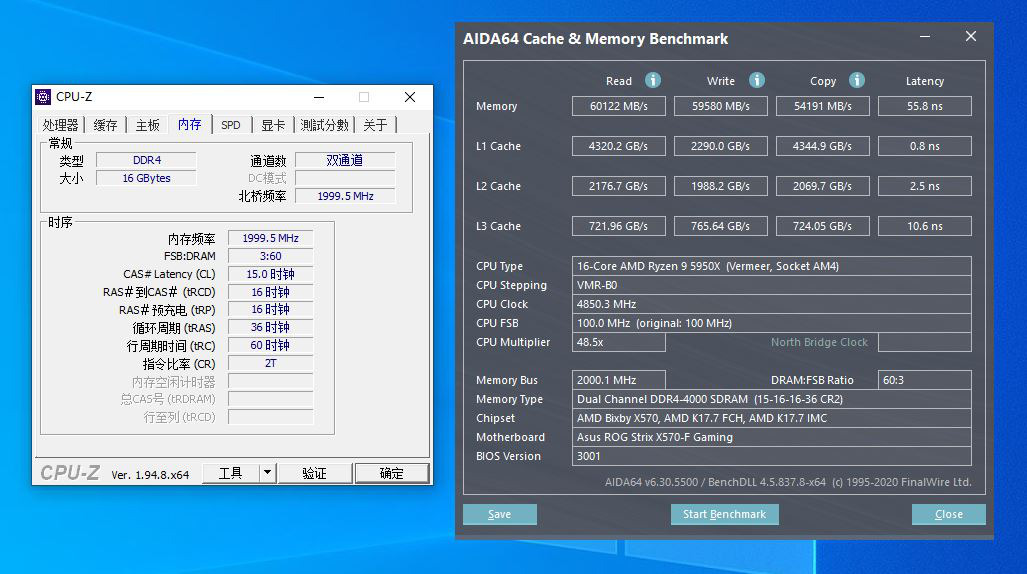
Task: Switch to the 处理器 tab
Action: 60,125
